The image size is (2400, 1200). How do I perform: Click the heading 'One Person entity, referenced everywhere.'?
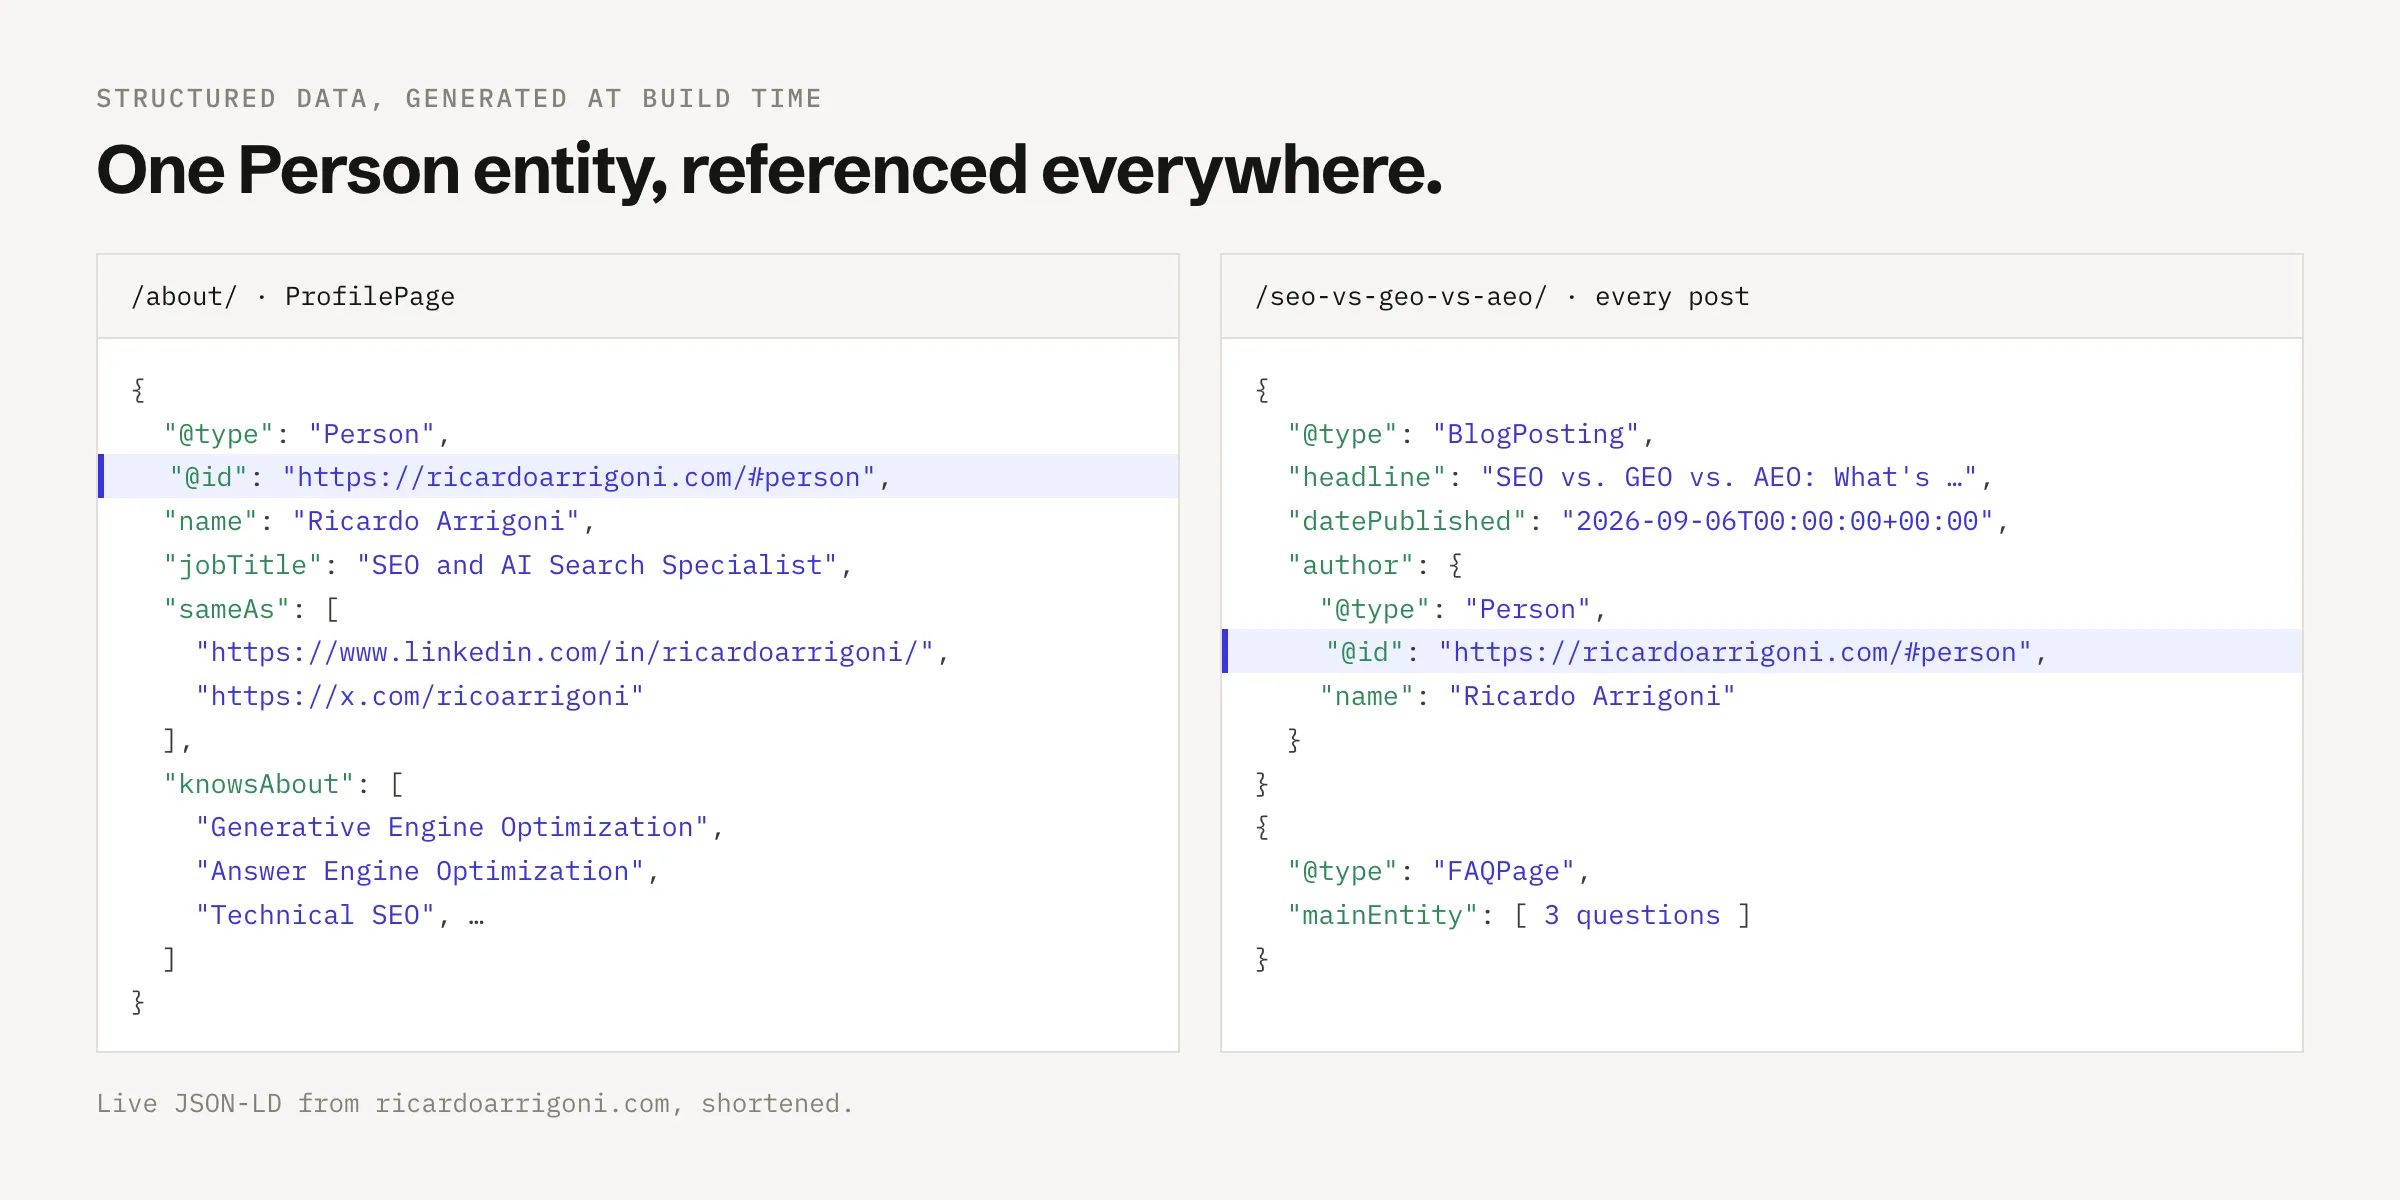click(769, 171)
